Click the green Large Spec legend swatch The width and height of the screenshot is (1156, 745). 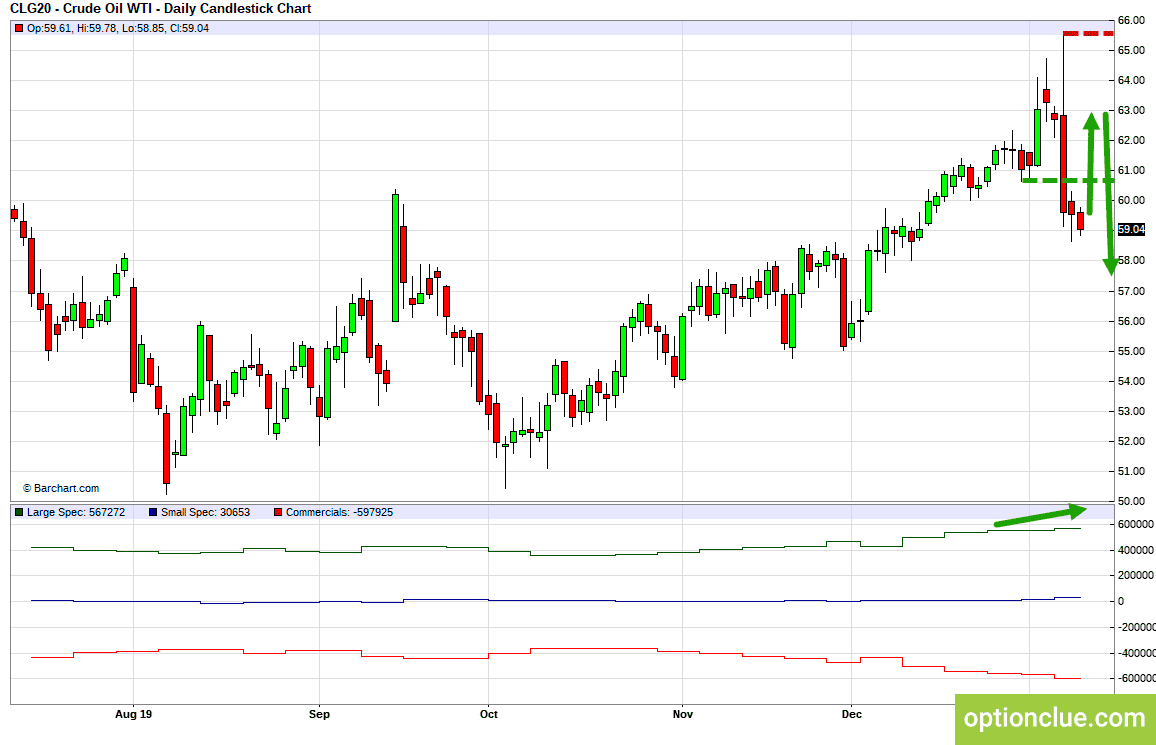point(18,512)
